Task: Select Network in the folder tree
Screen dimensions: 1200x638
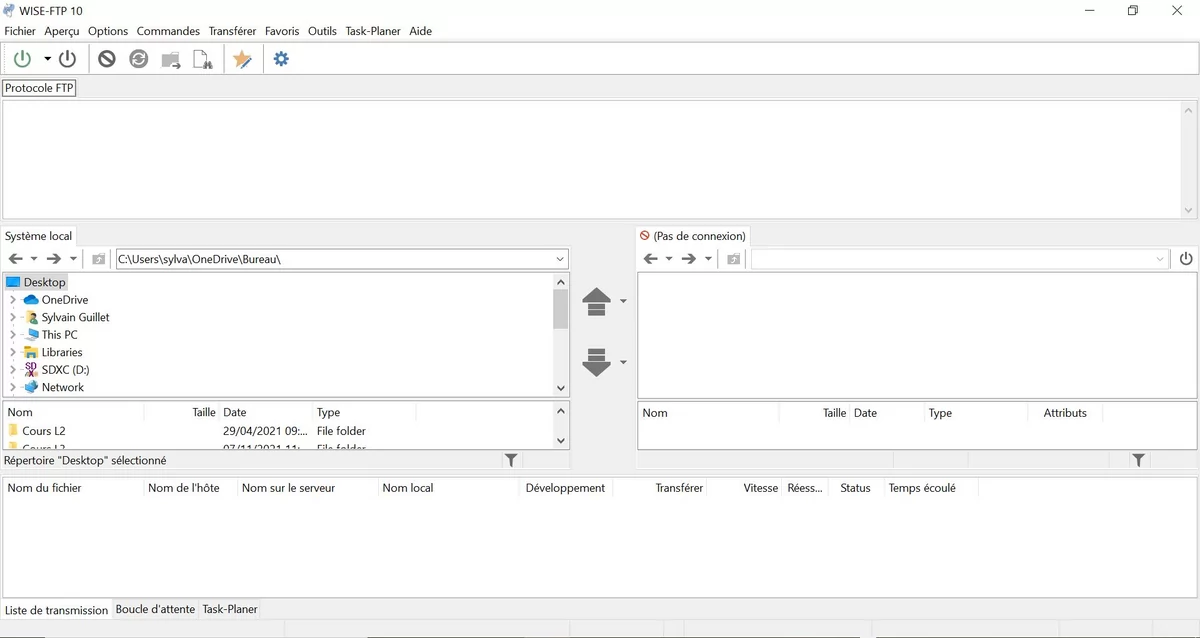Action: pos(63,387)
